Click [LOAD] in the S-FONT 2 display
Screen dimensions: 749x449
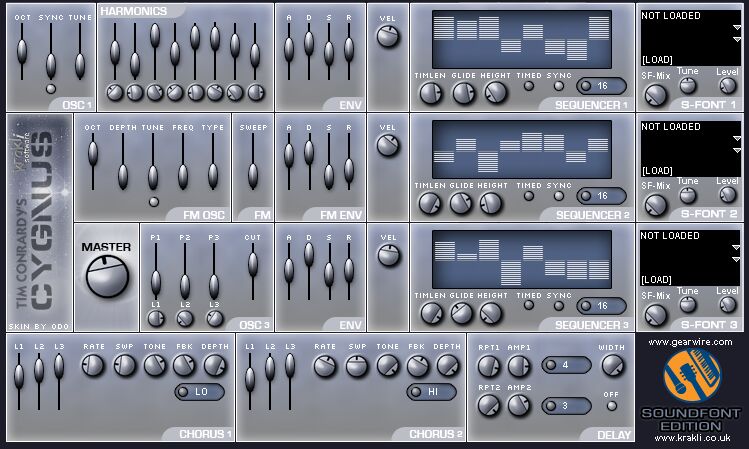click(x=657, y=171)
